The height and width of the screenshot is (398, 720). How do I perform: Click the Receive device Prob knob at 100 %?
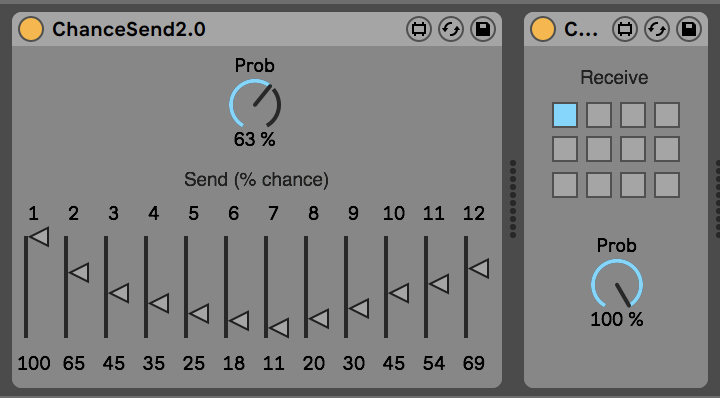617,284
